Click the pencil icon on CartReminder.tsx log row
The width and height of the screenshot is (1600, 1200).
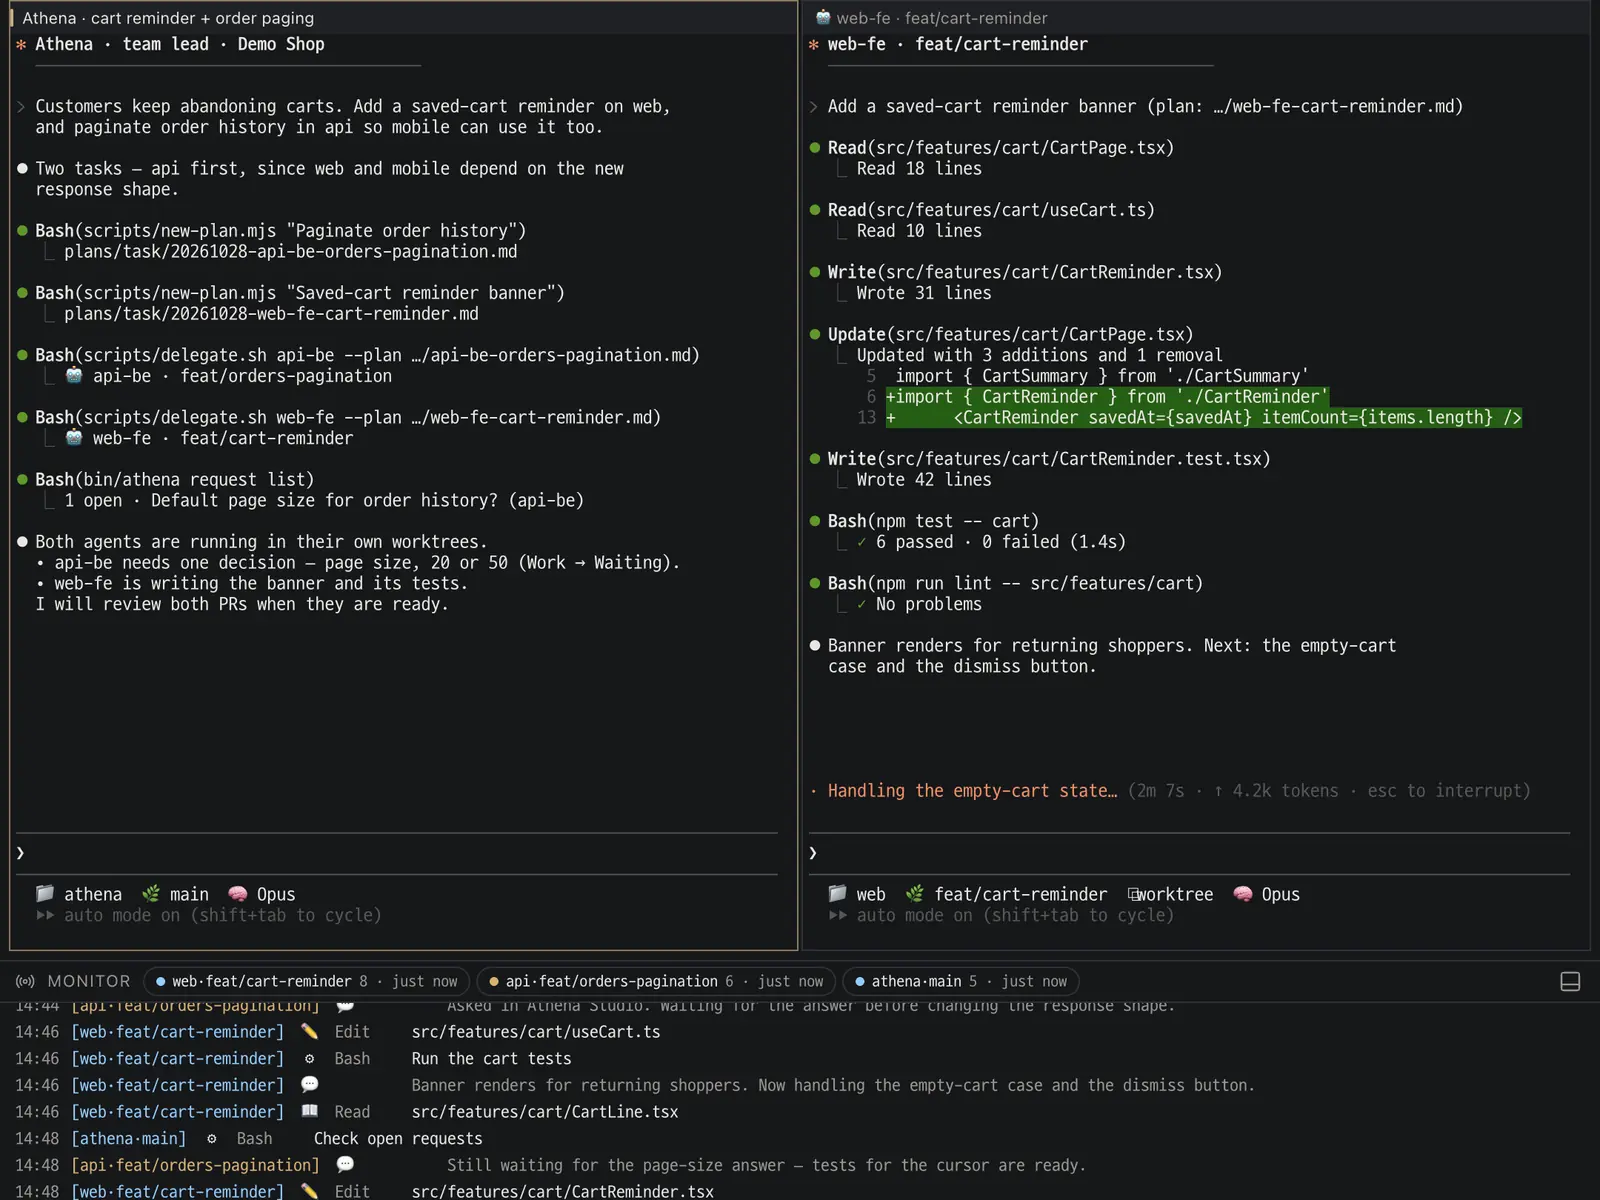(x=310, y=1192)
